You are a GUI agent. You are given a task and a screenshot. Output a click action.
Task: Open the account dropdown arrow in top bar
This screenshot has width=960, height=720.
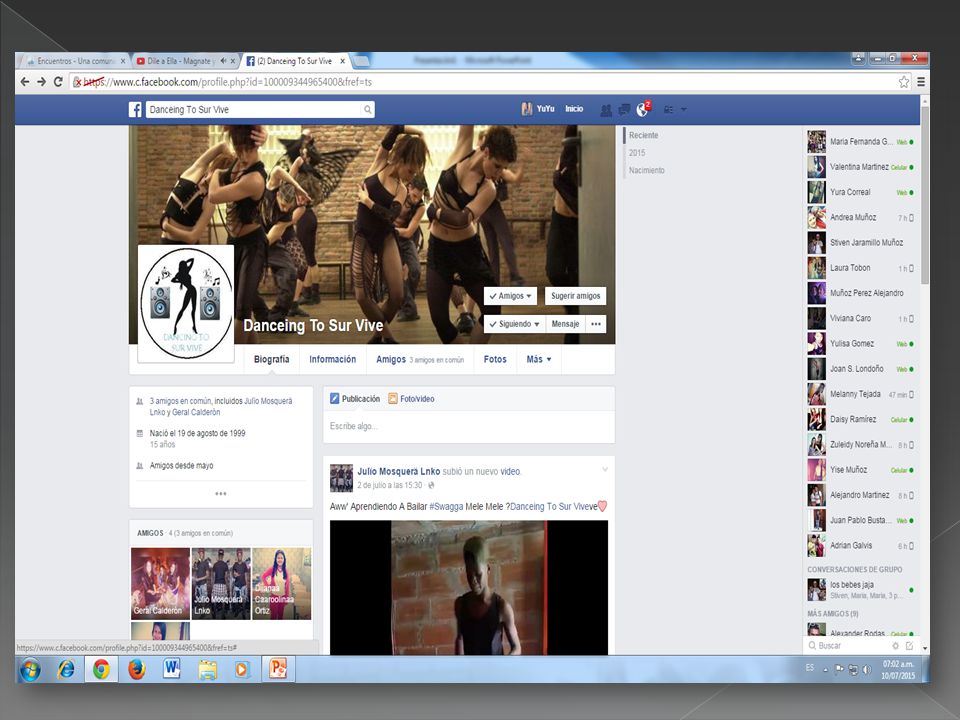684,110
